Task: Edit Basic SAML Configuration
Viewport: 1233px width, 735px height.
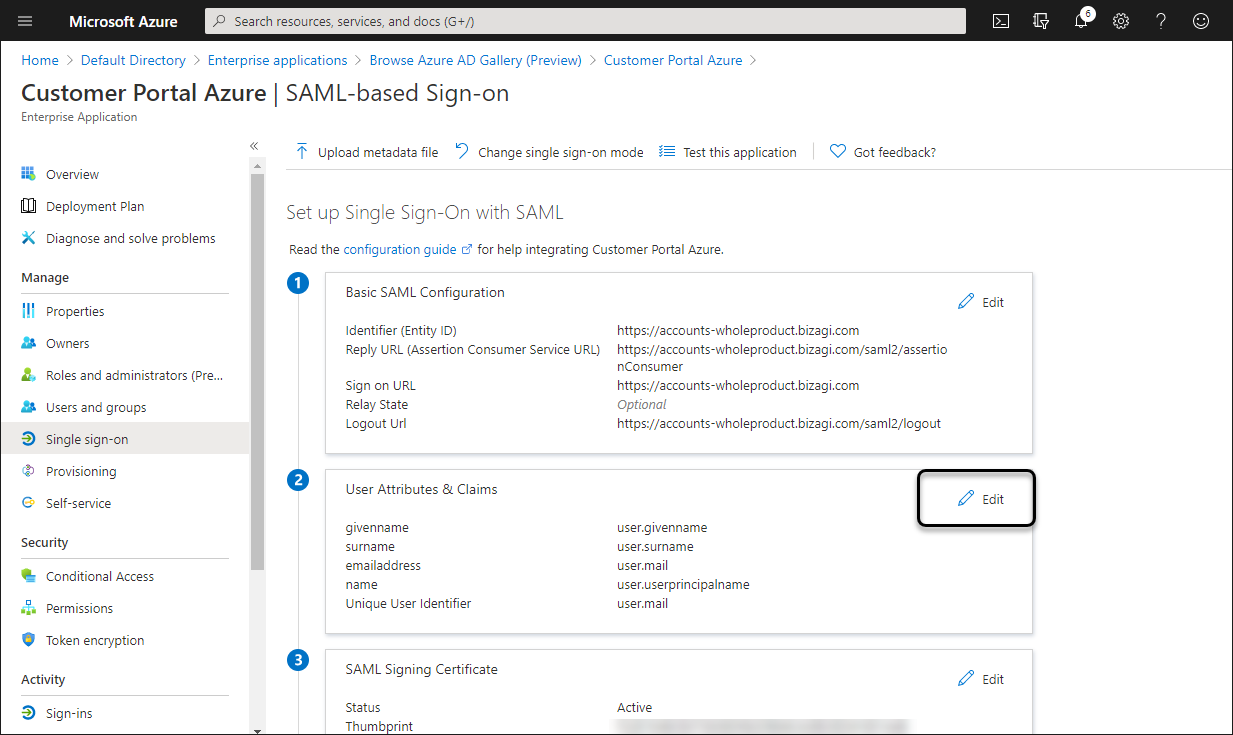Action: pyautogui.click(x=981, y=302)
